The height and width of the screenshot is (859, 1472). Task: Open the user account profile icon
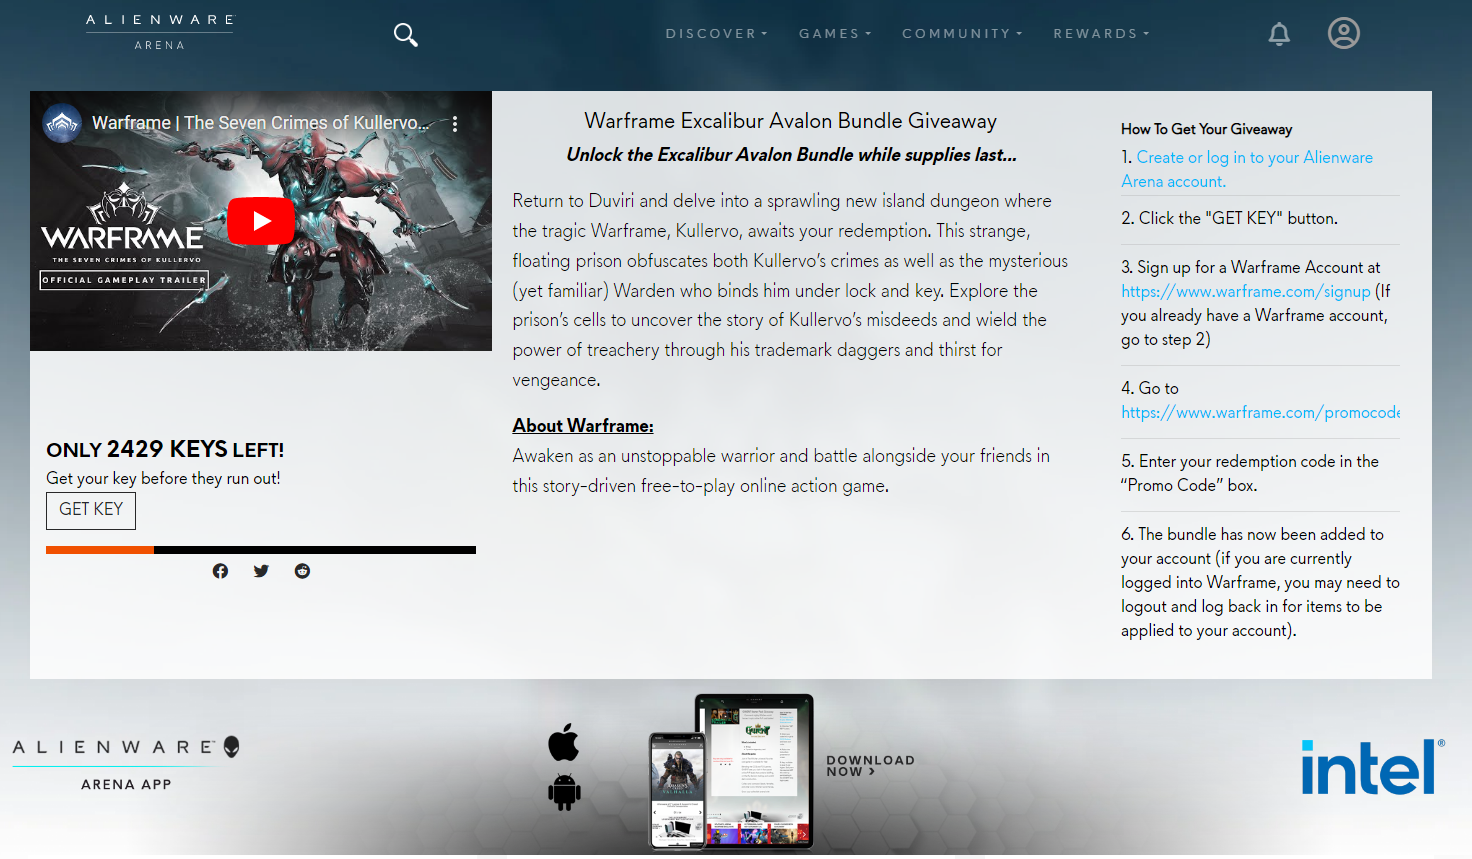[1344, 33]
